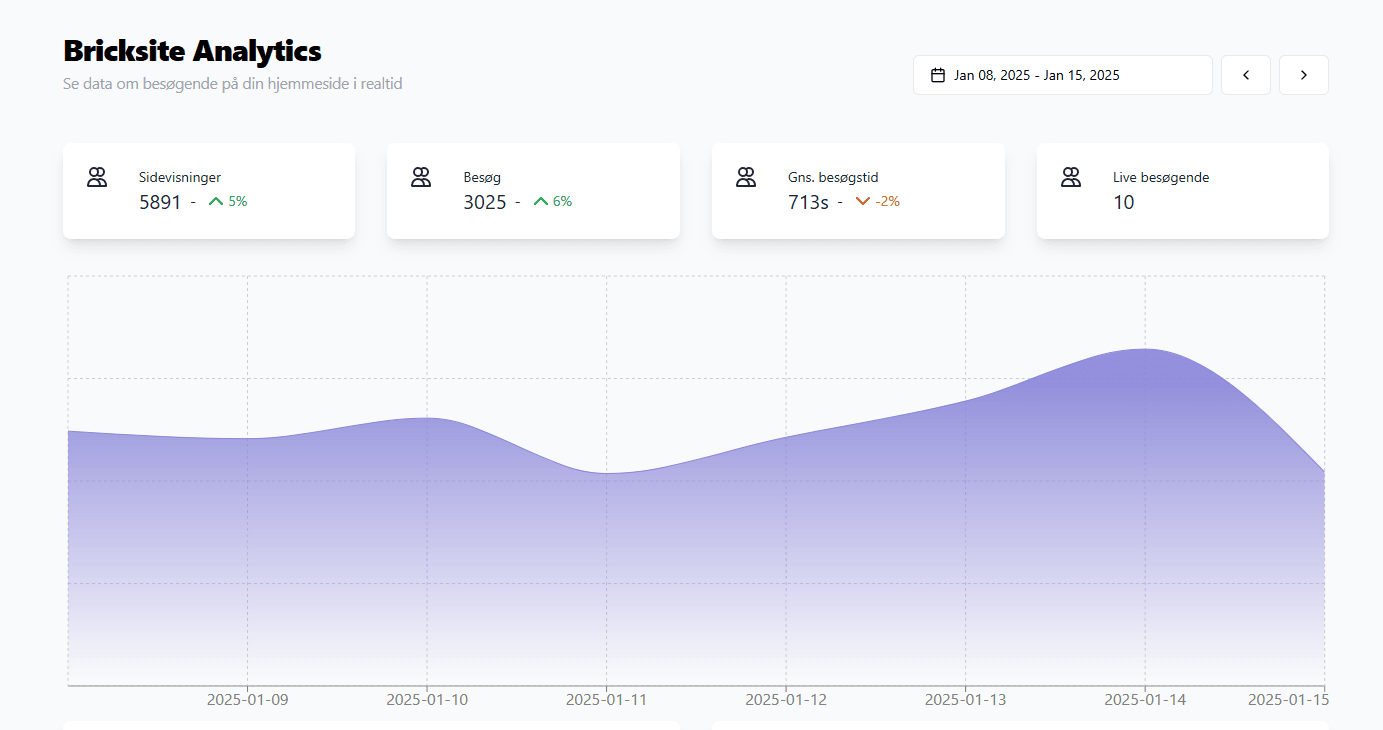This screenshot has height=730, width=1383.
Task: Navigate to the previous date range with left chevron
Action: [x=1245, y=74]
